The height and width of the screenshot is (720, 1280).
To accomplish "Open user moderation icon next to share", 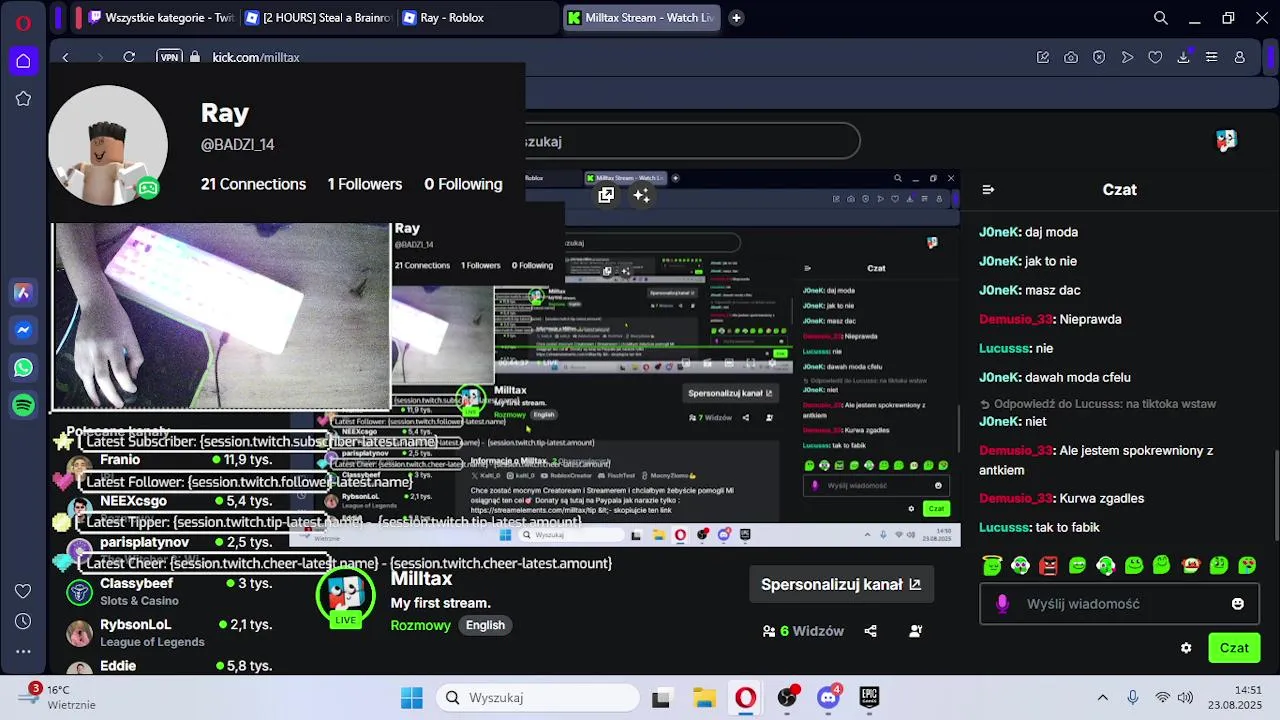I will coord(915,631).
